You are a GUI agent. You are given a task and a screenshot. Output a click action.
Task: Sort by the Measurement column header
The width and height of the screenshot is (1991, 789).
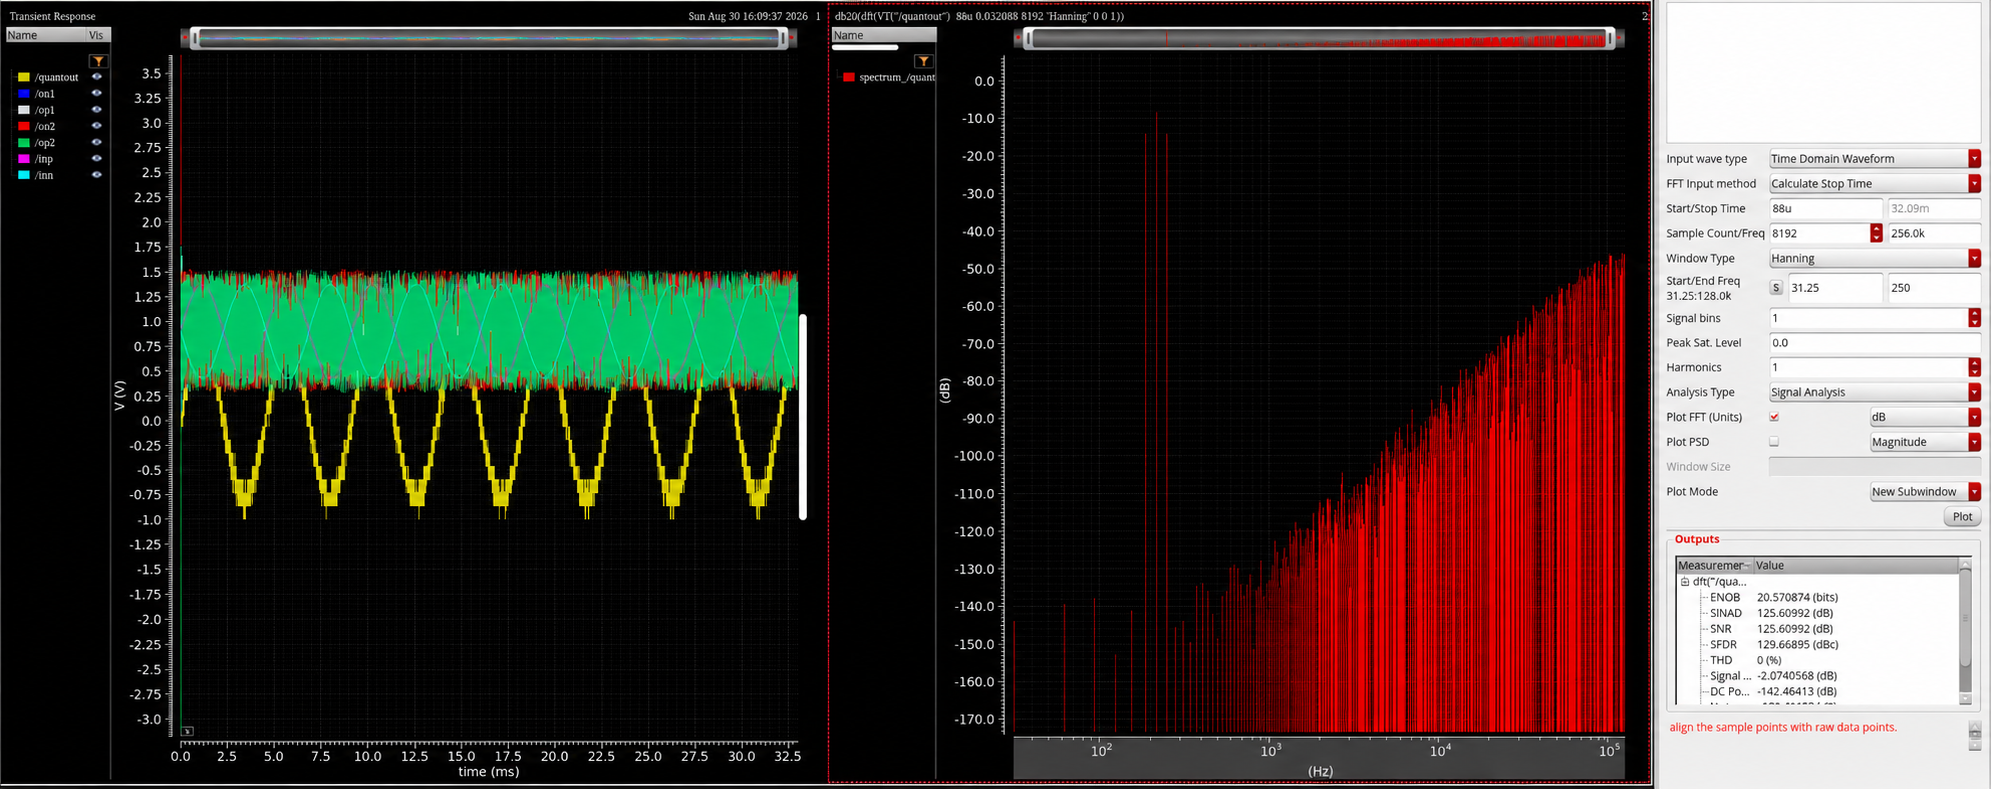pyautogui.click(x=1714, y=565)
